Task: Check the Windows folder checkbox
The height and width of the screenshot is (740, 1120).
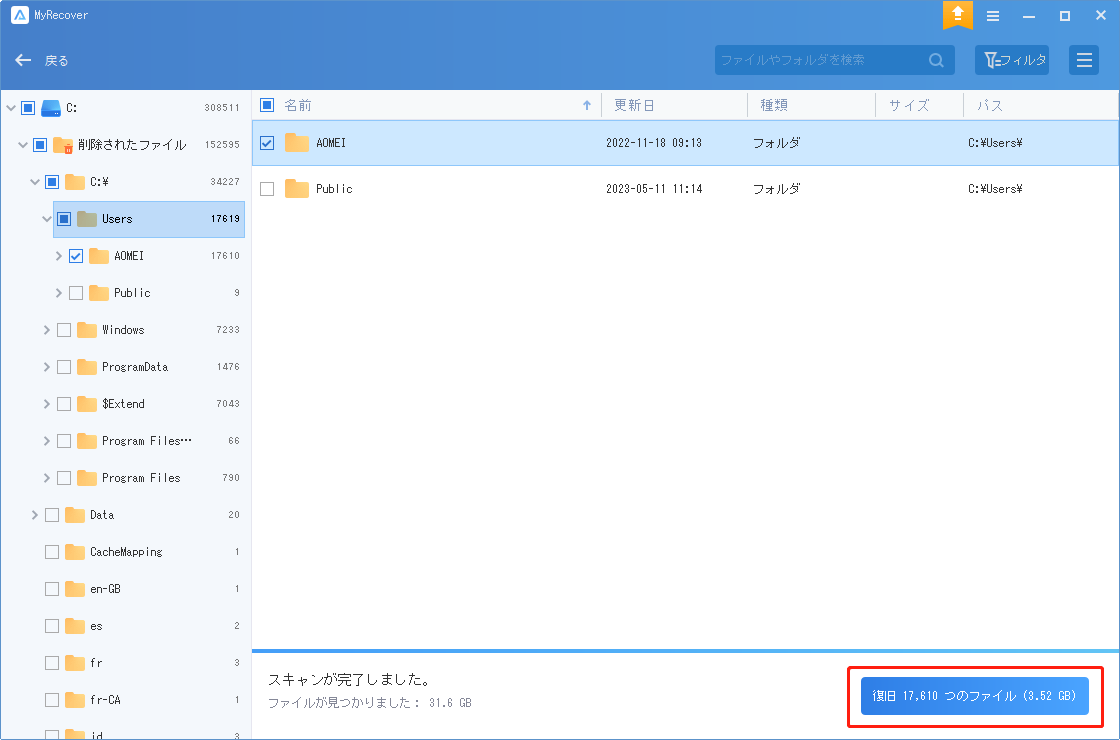Action: (x=64, y=330)
